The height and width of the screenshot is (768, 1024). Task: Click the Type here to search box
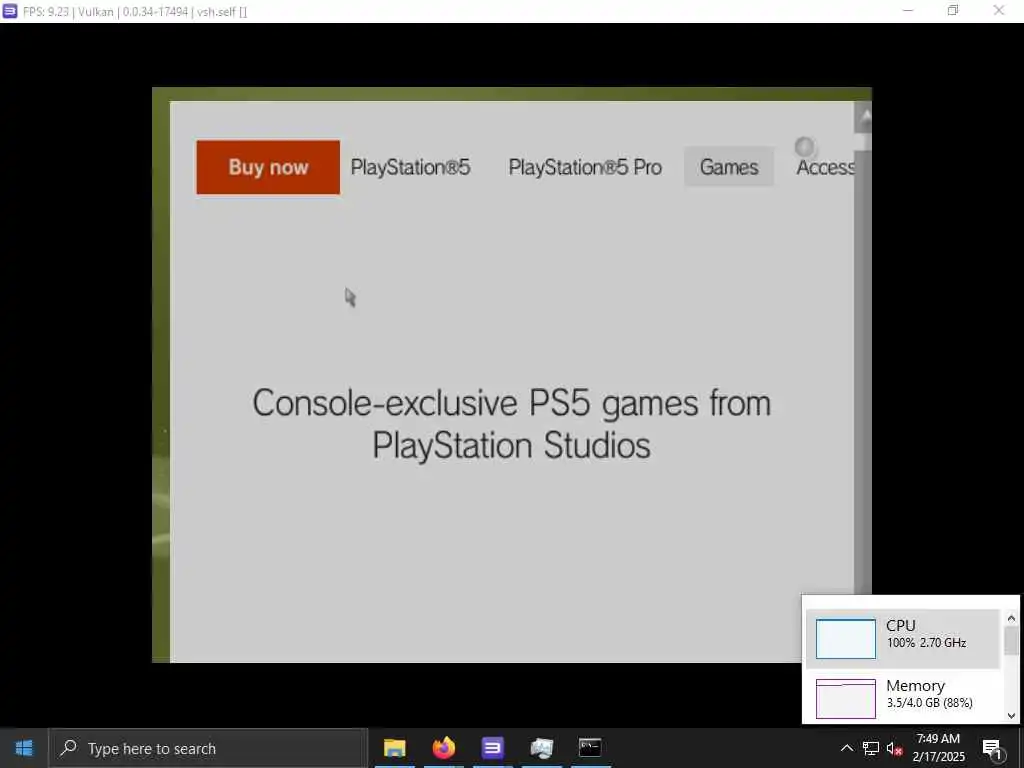pyautogui.click(x=209, y=748)
